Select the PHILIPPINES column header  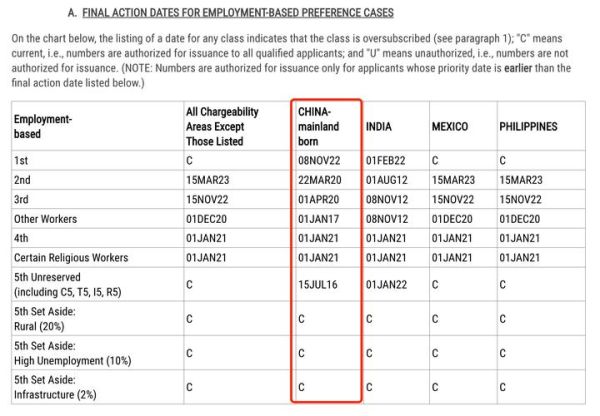click(x=528, y=127)
